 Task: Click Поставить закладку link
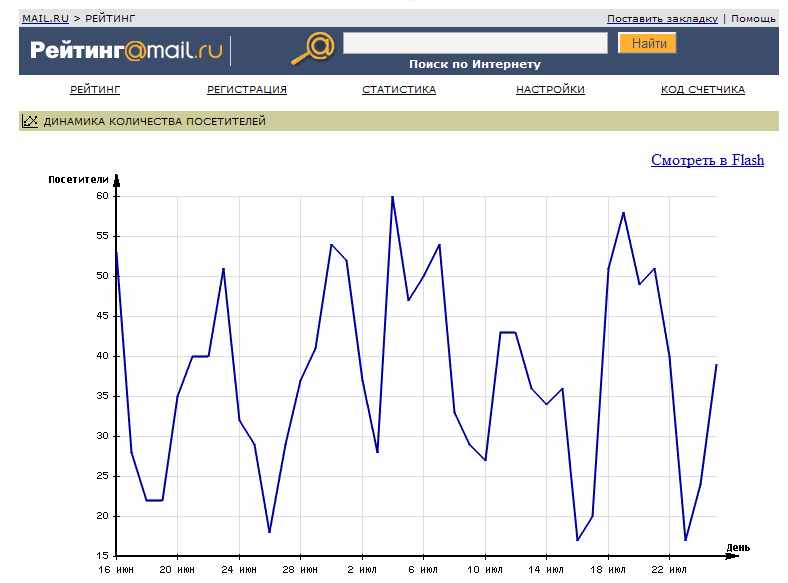[x=662, y=19]
